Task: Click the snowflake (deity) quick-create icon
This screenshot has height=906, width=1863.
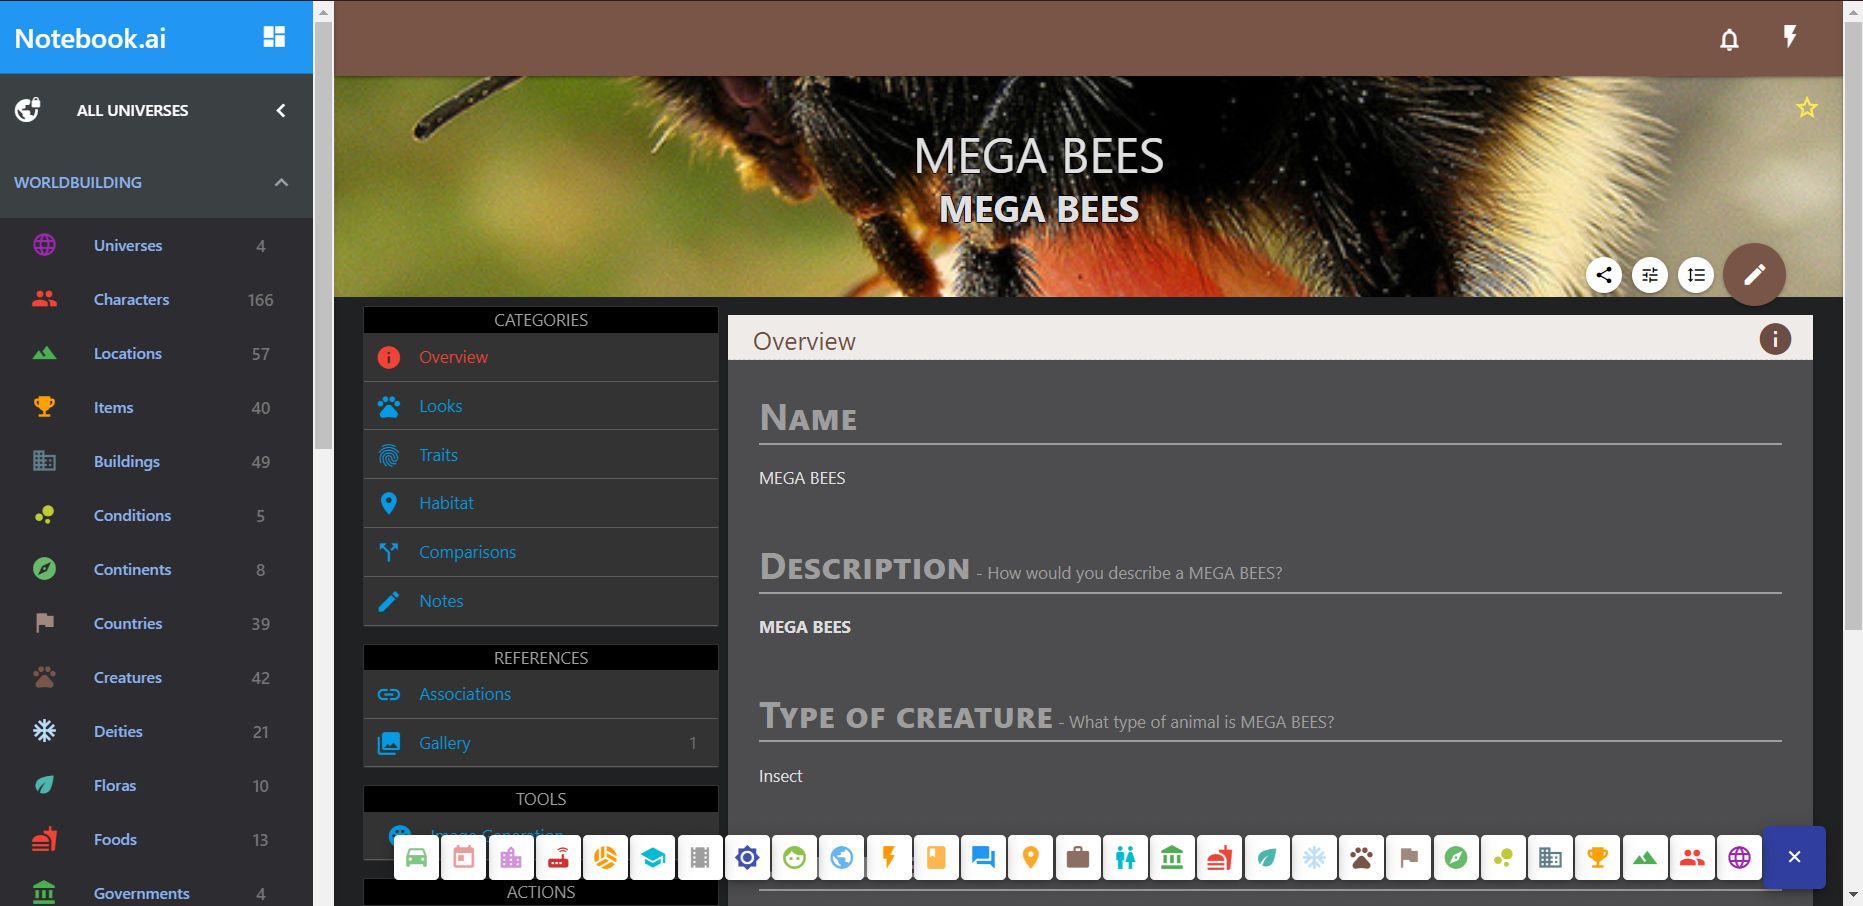Action: [1314, 858]
